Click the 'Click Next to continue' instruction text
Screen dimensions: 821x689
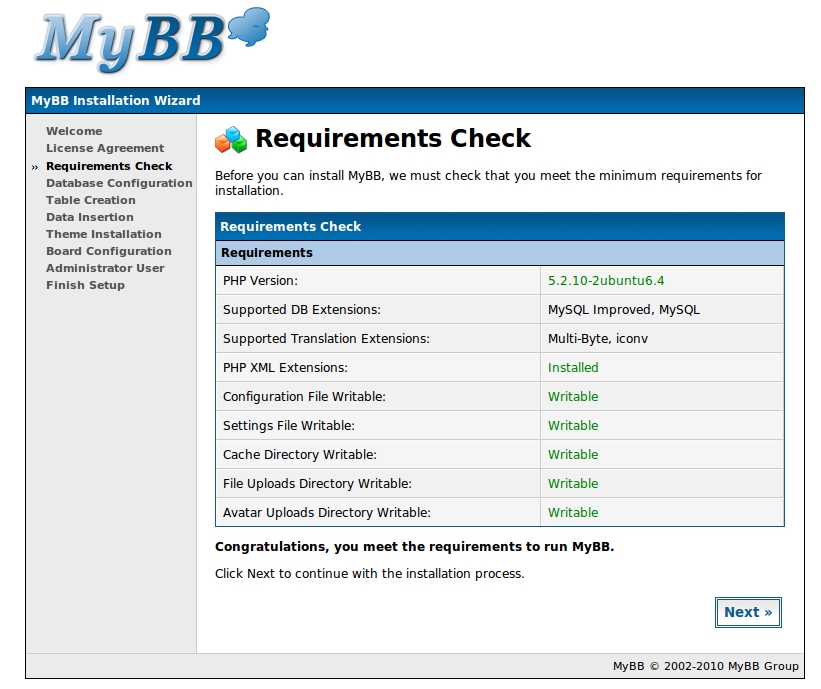(369, 574)
